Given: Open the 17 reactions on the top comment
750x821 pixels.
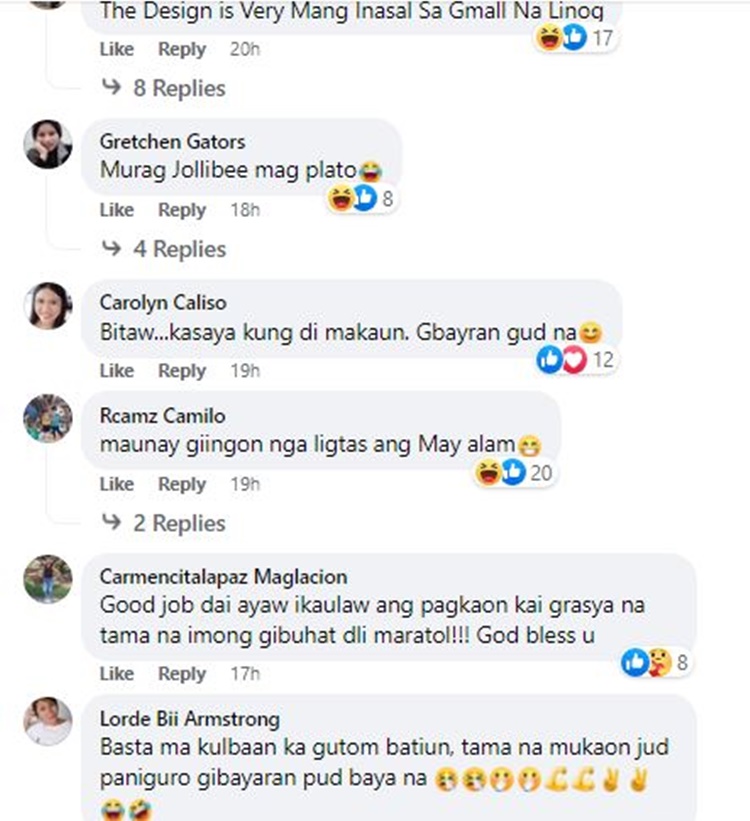Looking at the screenshot, I should pyautogui.click(x=575, y=38).
